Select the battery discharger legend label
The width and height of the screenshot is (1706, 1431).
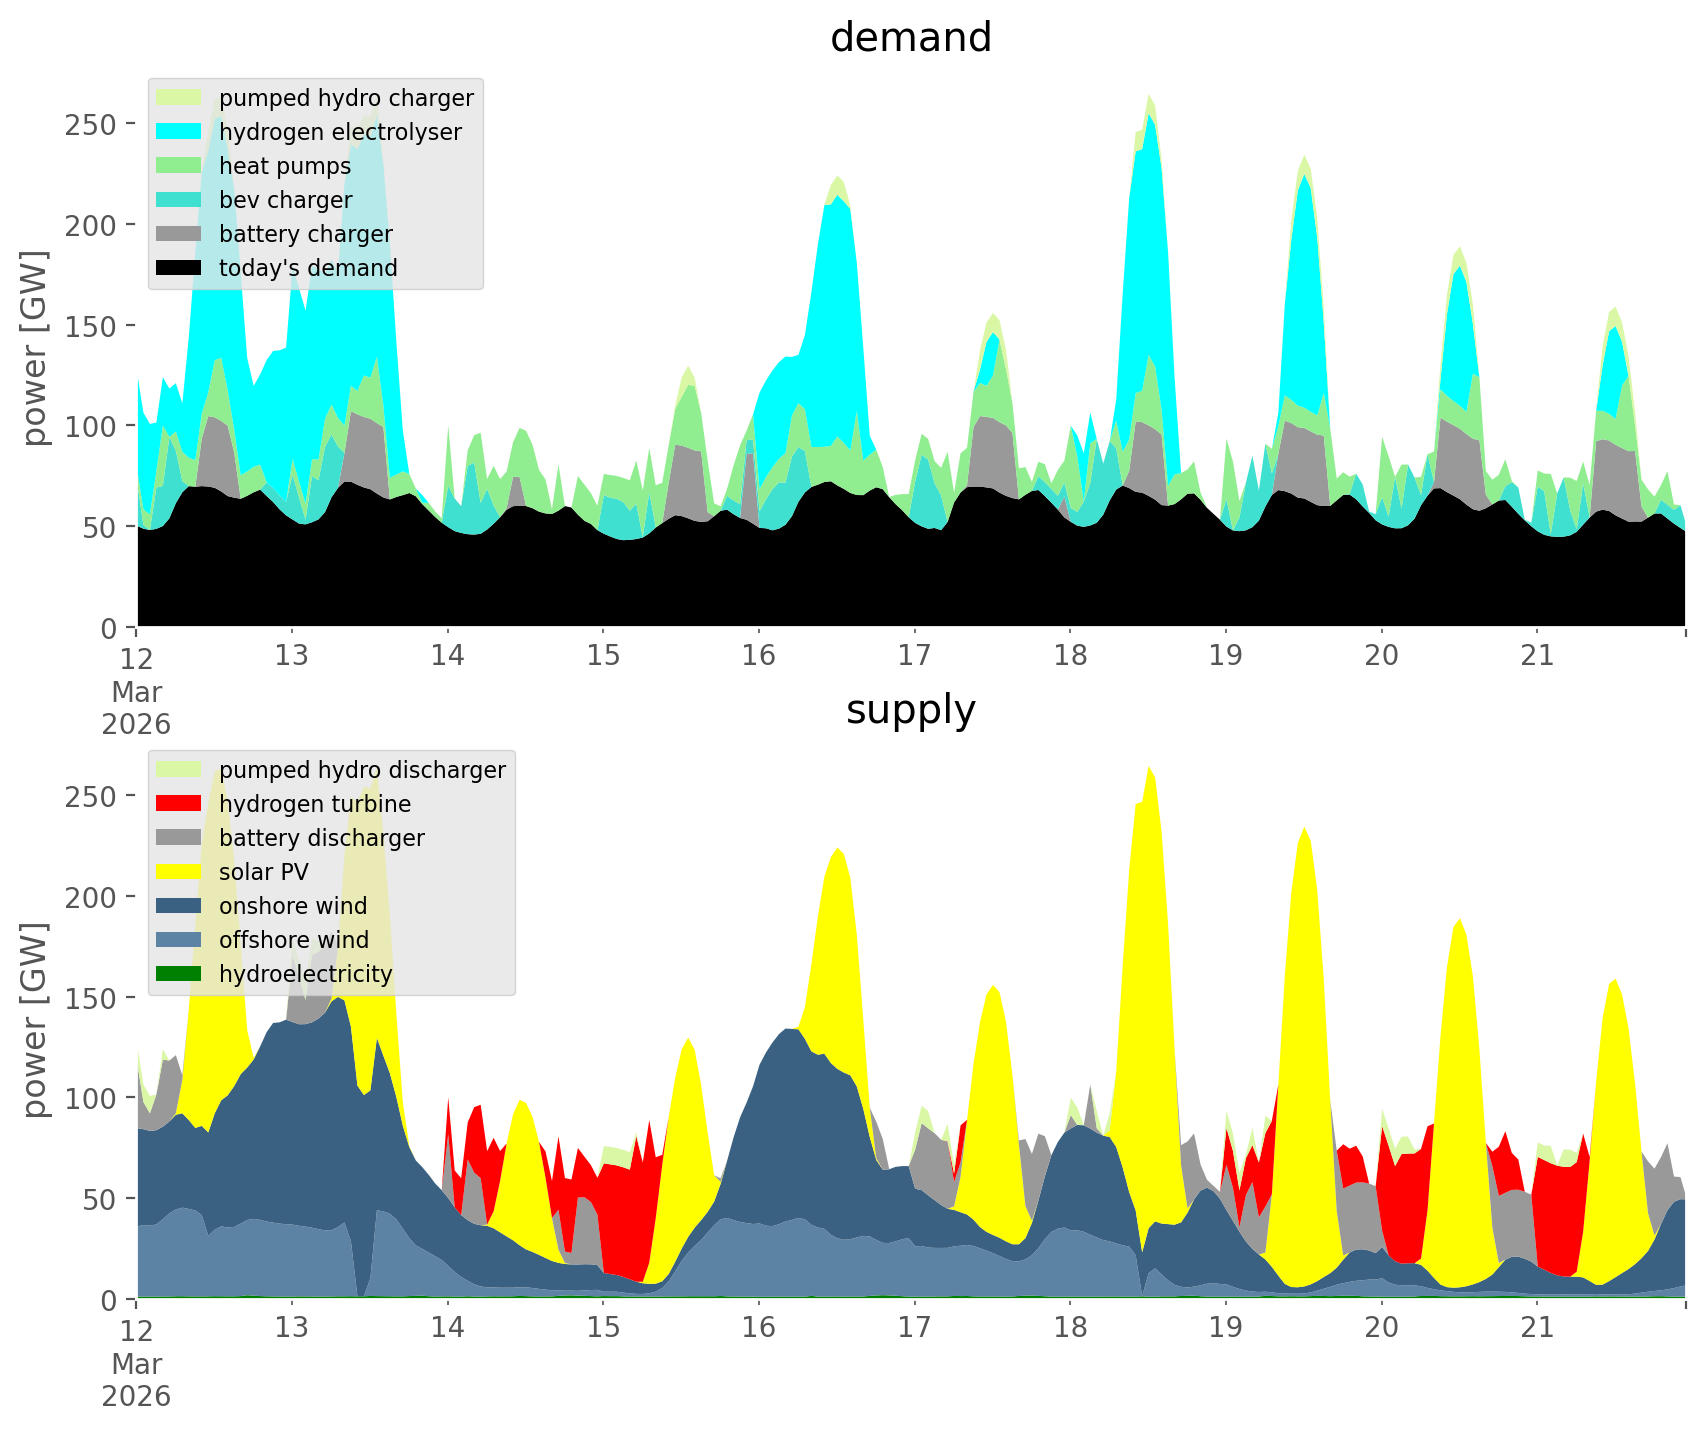point(321,838)
